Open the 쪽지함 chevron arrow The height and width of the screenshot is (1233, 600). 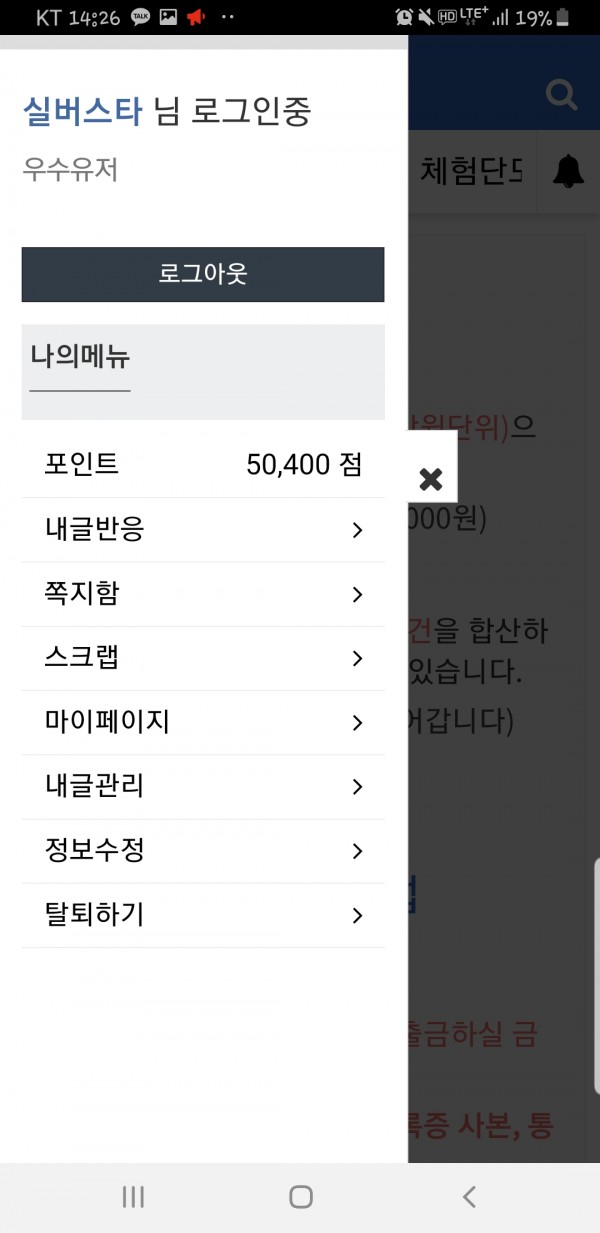pos(357,594)
